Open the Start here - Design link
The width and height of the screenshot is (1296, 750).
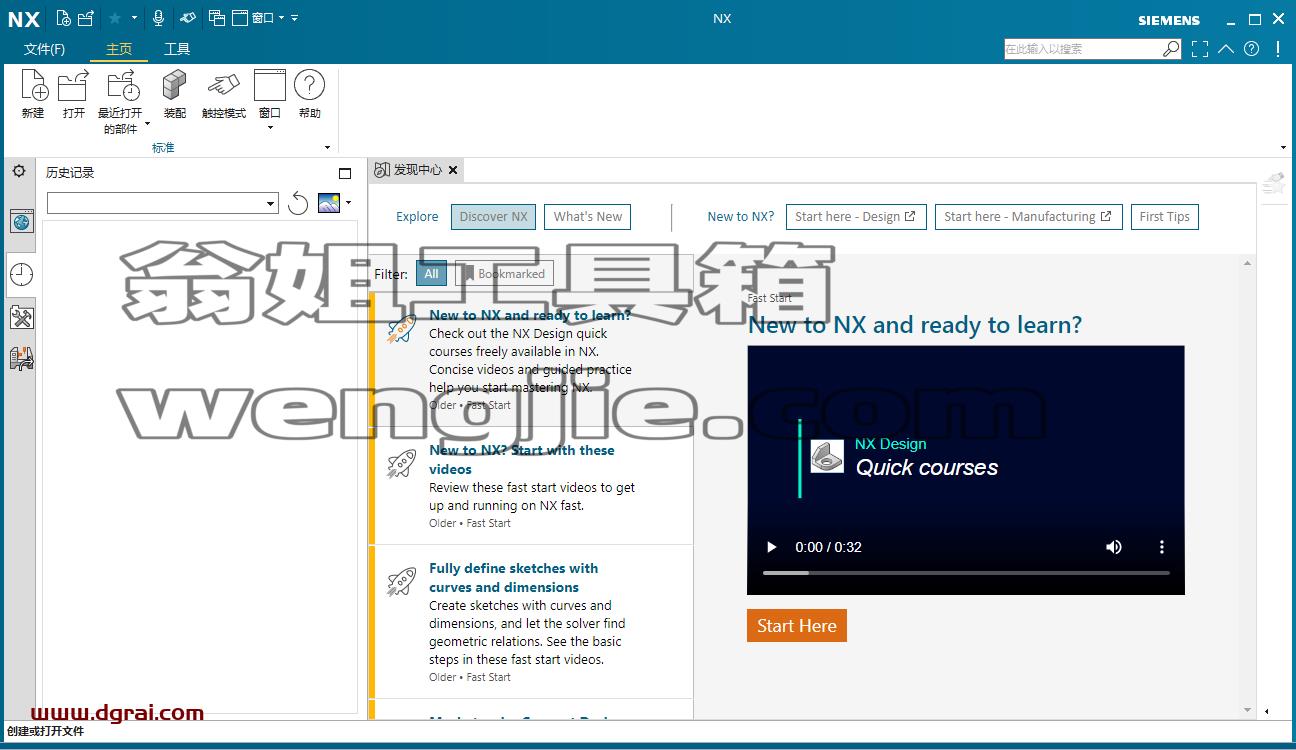point(855,217)
